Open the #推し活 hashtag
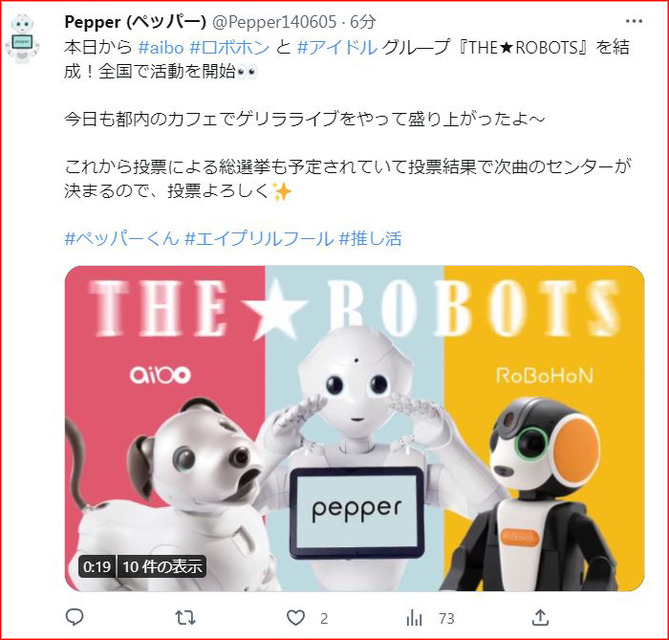 (370, 239)
